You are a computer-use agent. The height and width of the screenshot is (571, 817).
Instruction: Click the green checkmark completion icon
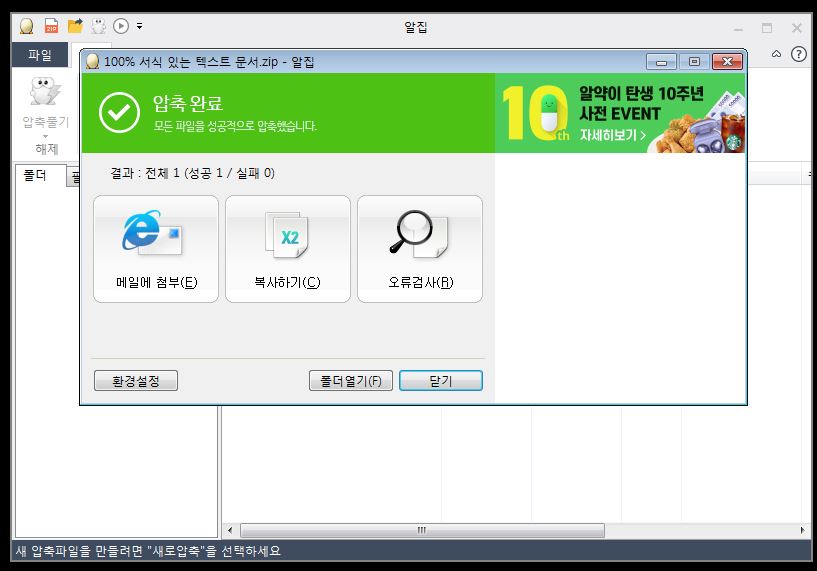pos(119,113)
